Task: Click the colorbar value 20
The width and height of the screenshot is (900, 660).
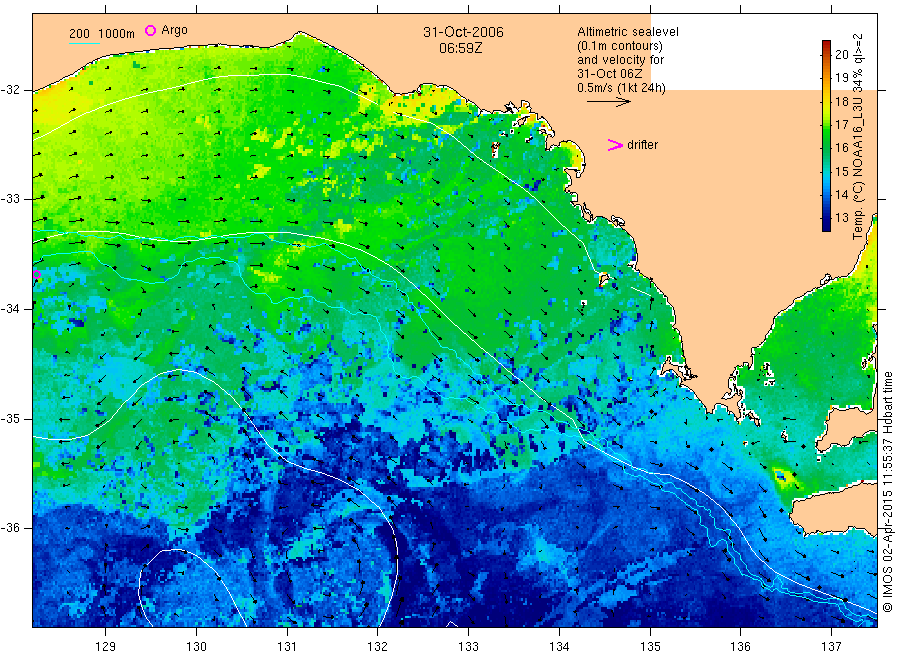Action: click(841, 55)
